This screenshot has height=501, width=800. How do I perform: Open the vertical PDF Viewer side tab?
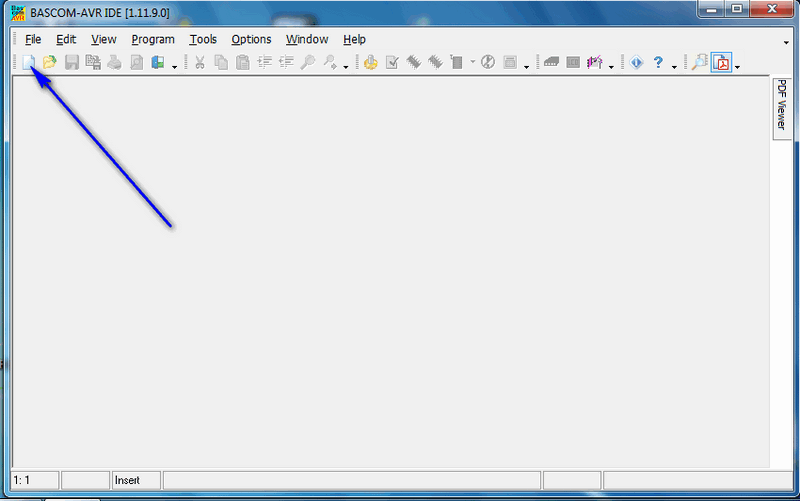pos(782,107)
